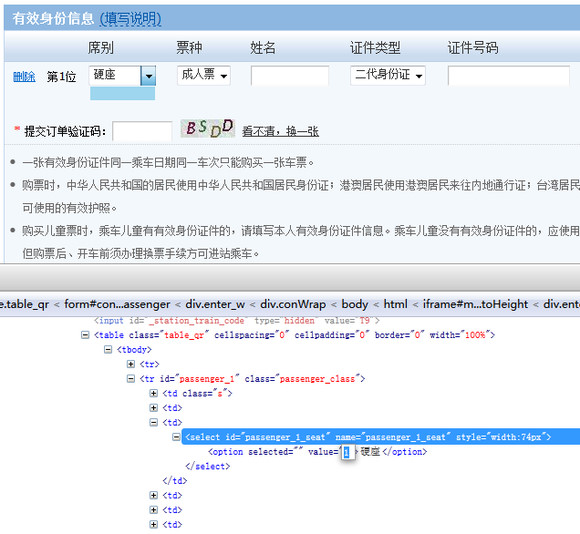The height and width of the screenshot is (534, 580).
Task: Expand the td class="s" node
Action: [x=154, y=393]
